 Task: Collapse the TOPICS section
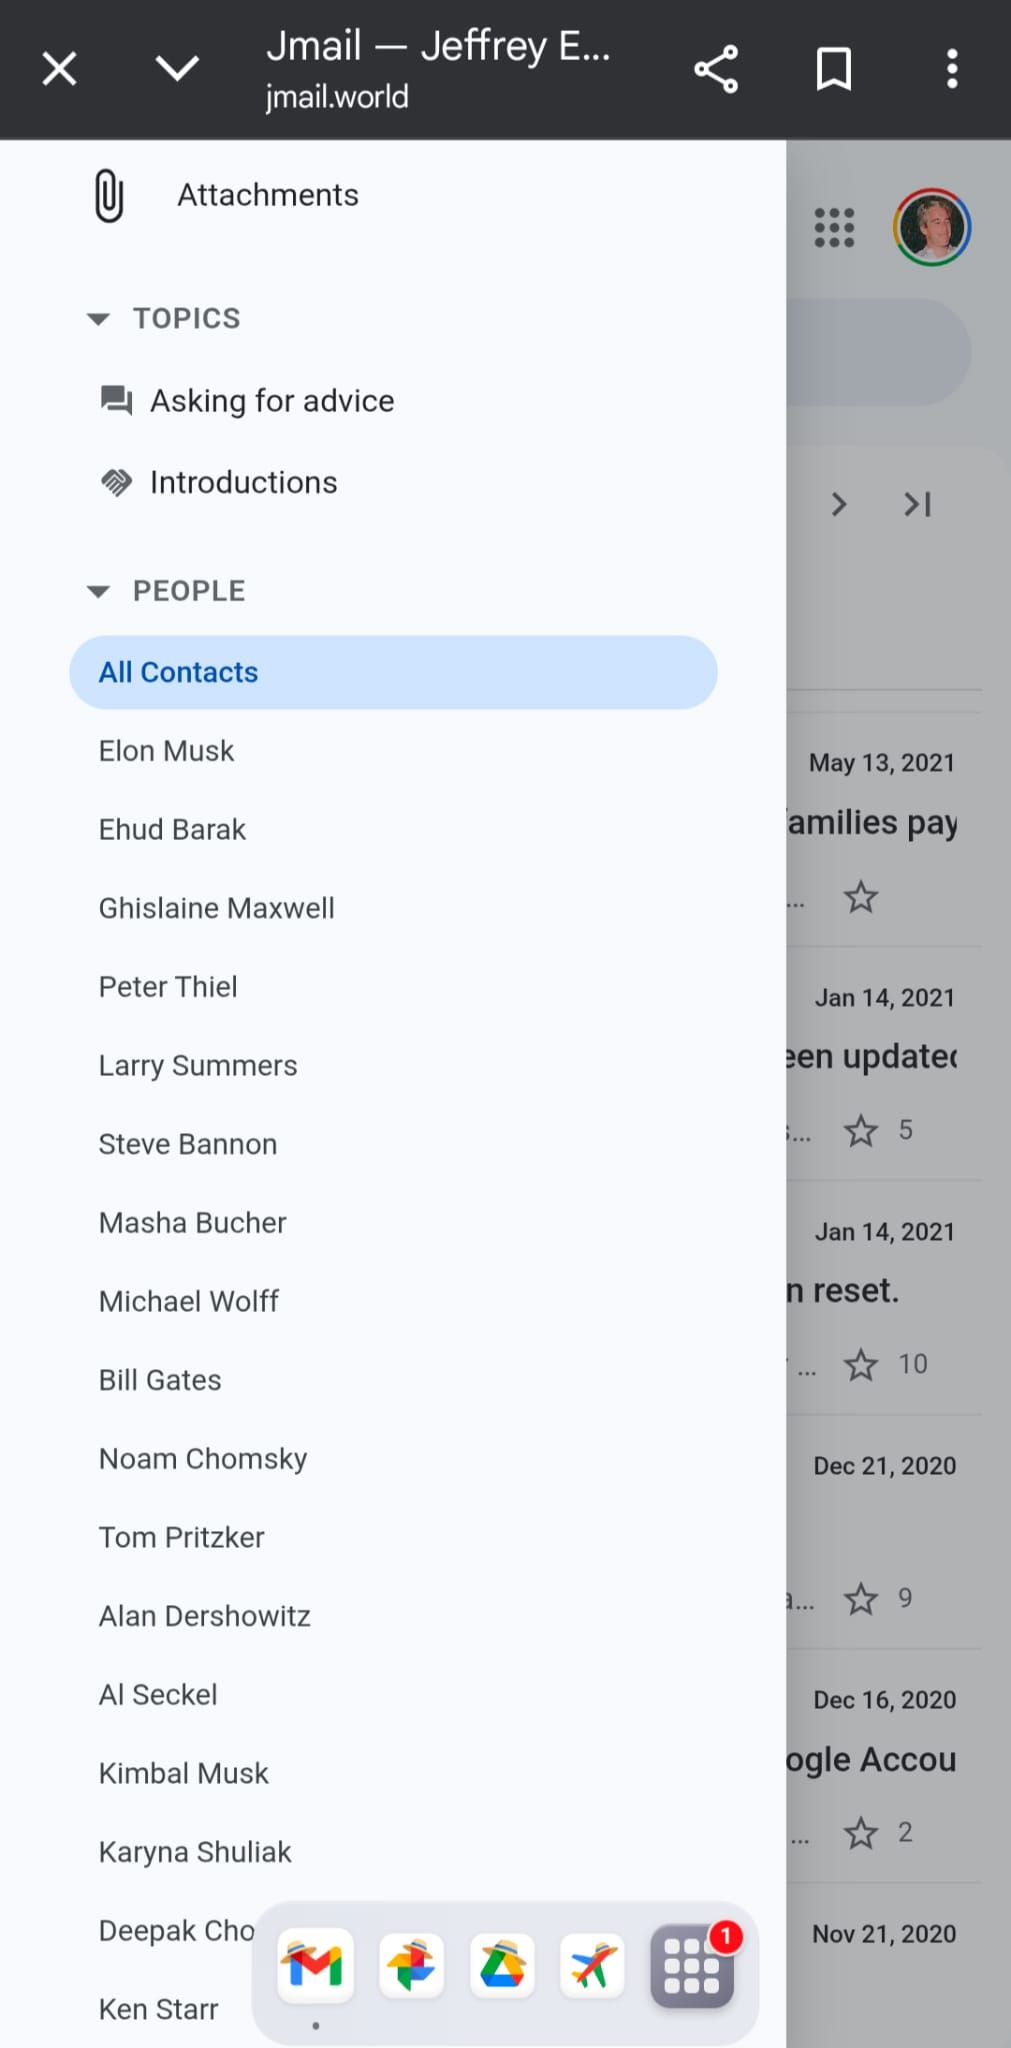(98, 319)
